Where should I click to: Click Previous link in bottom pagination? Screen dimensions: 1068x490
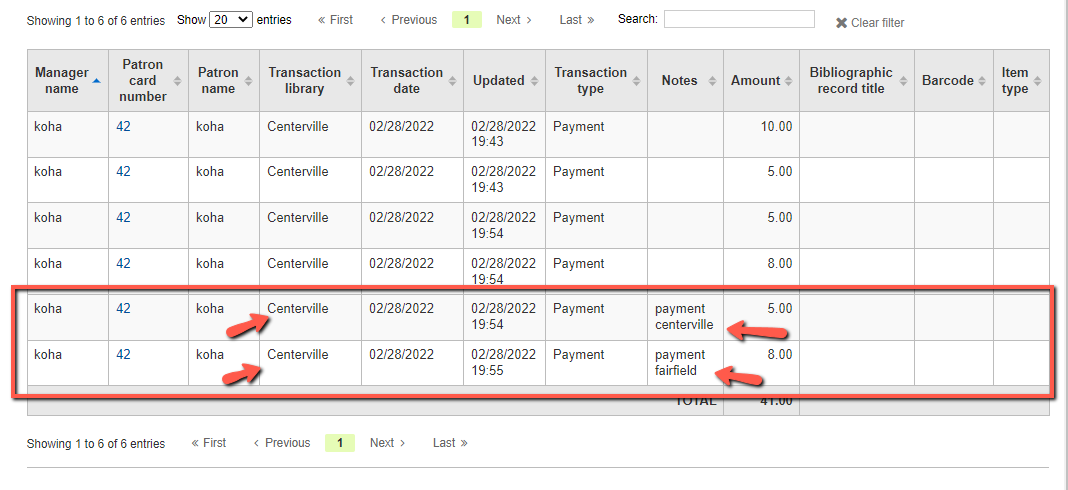click(281, 443)
